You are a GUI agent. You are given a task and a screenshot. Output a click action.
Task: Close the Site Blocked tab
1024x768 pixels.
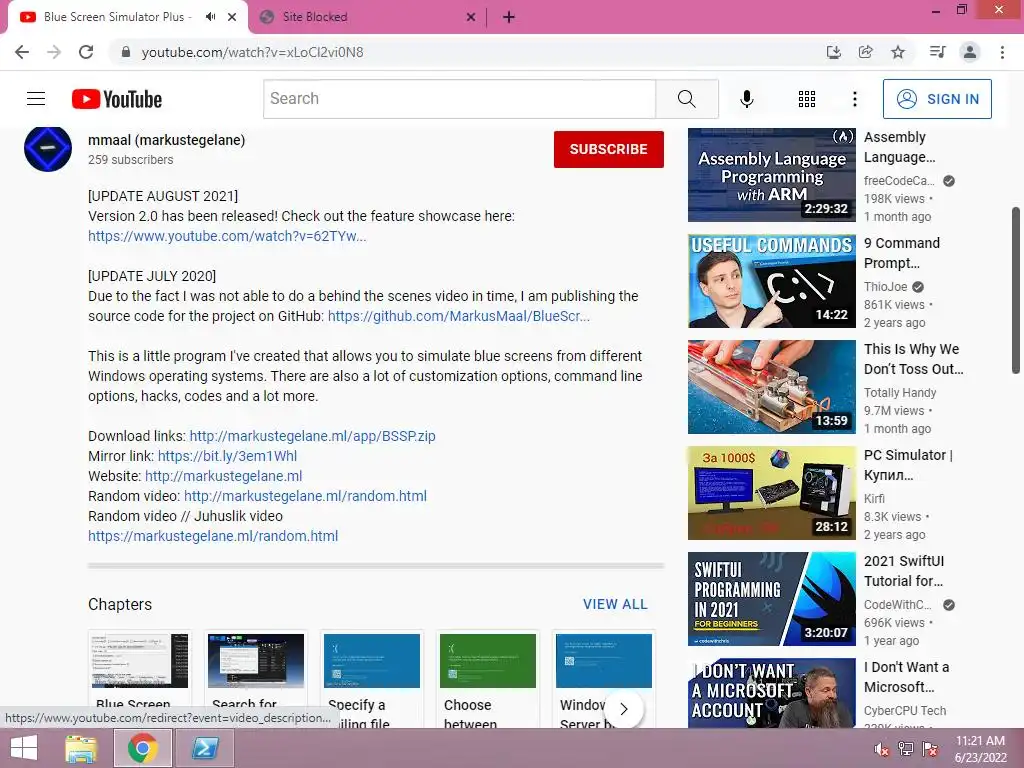tap(471, 17)
